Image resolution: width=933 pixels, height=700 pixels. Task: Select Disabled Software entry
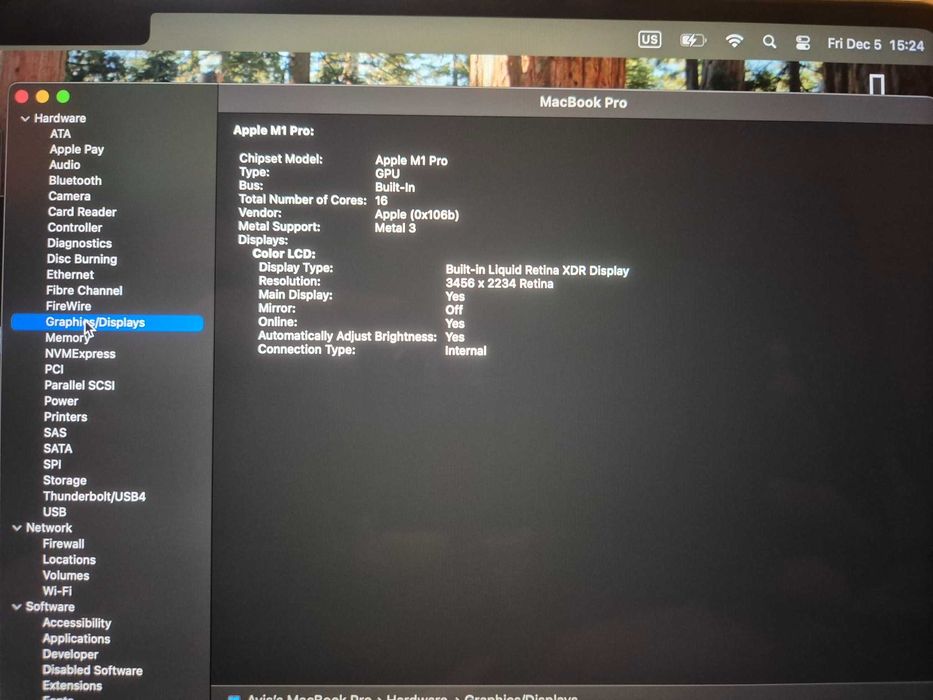[x=92, y=670]
